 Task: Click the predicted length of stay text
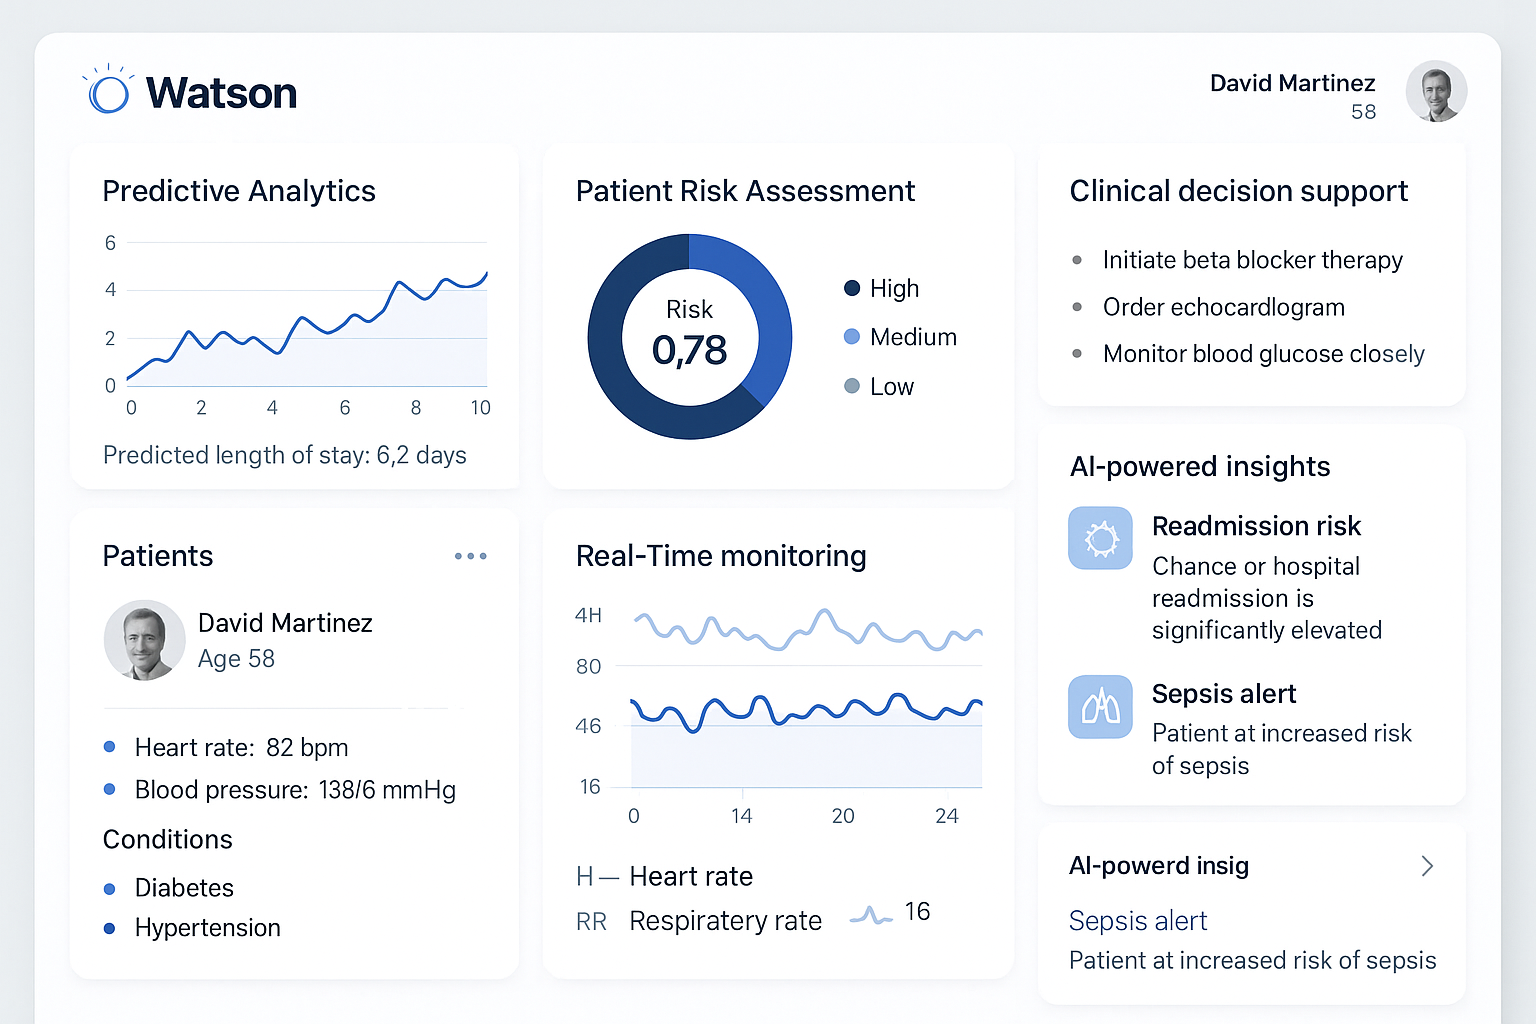pyautogui.click(x=284, y=455)
